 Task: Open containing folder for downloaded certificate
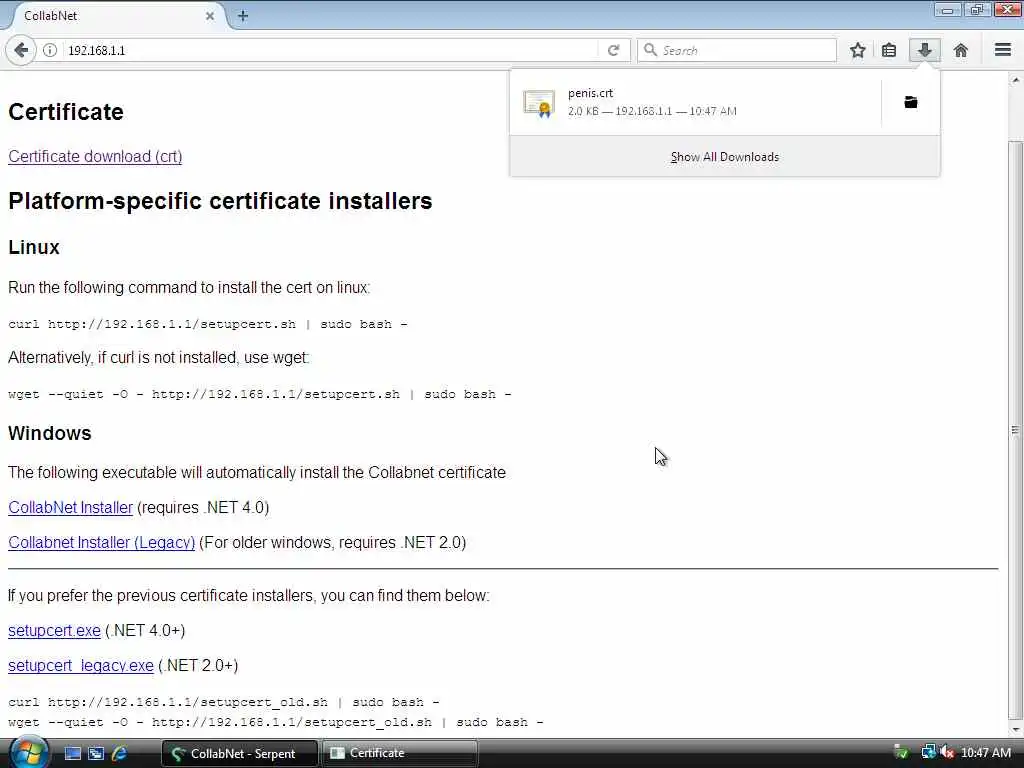910,102
